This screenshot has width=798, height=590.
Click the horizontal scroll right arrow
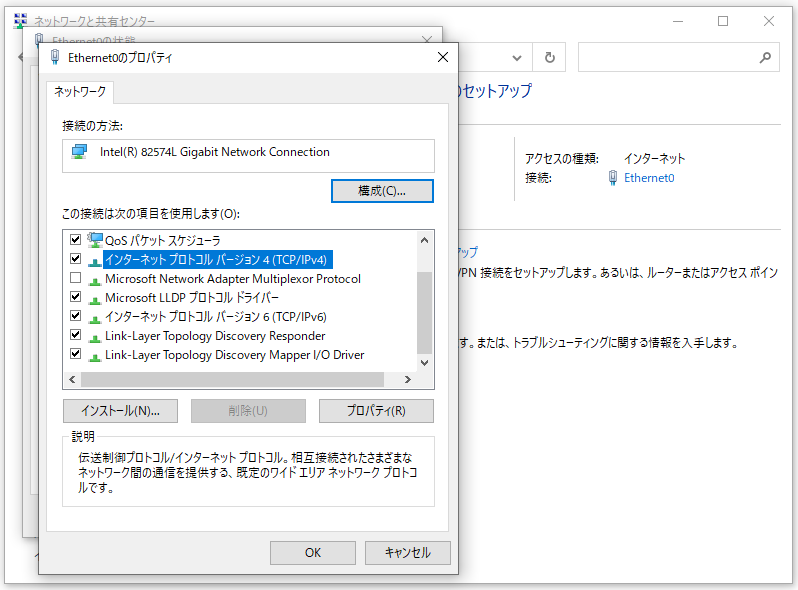tap(408, 379)
